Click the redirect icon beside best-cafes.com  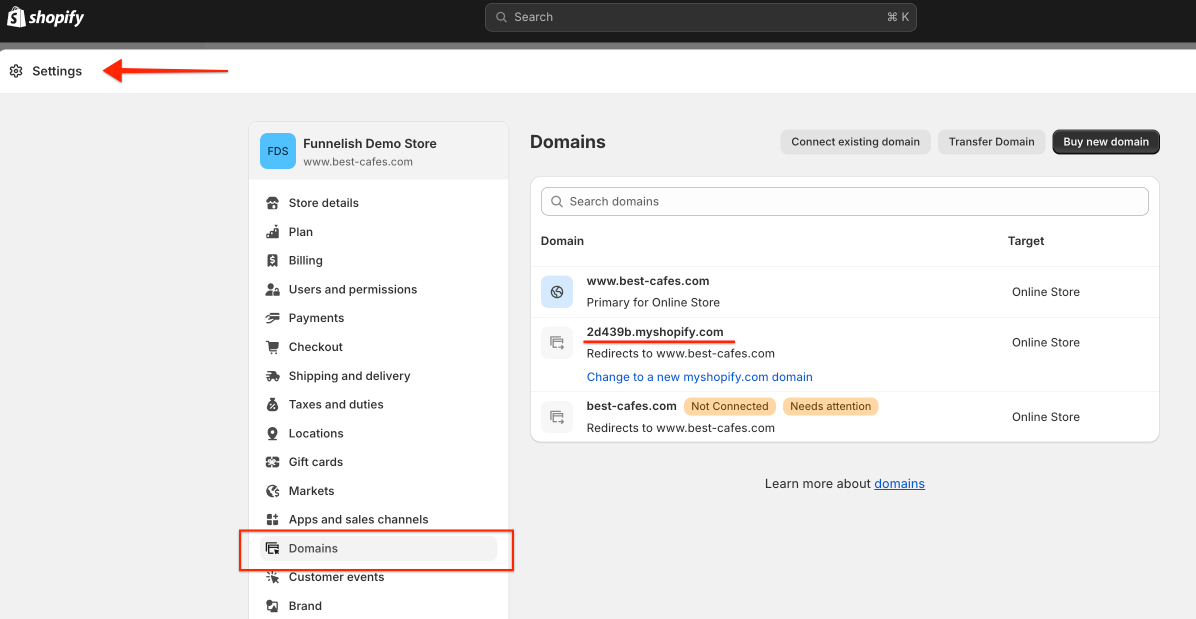pyautogui.click(x=557, y=417)
